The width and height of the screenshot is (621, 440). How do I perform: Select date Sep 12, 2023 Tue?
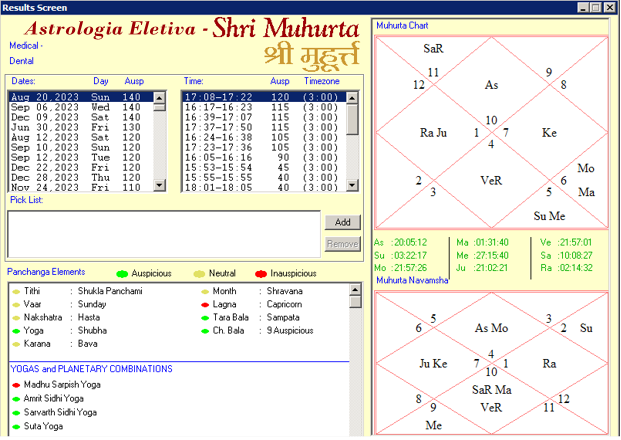81,157
